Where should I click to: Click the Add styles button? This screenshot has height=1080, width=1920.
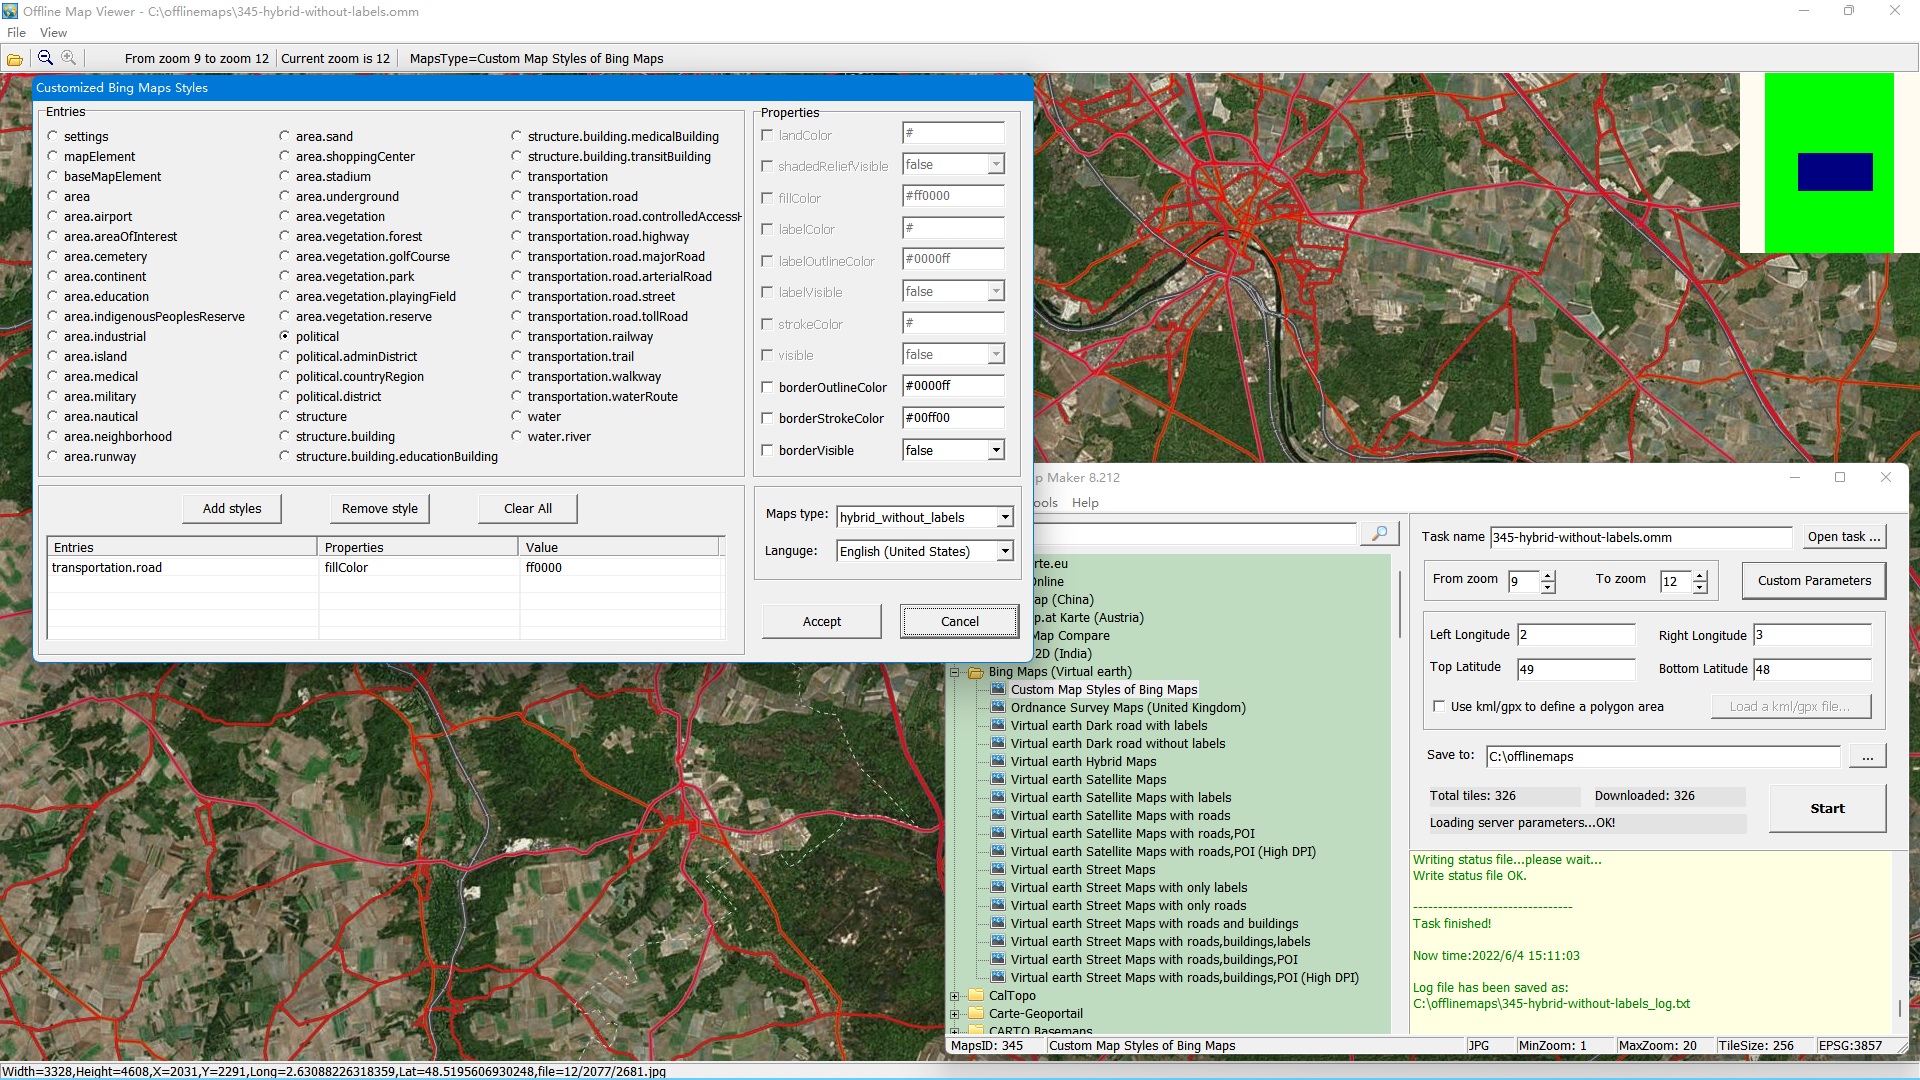point(232,508)
